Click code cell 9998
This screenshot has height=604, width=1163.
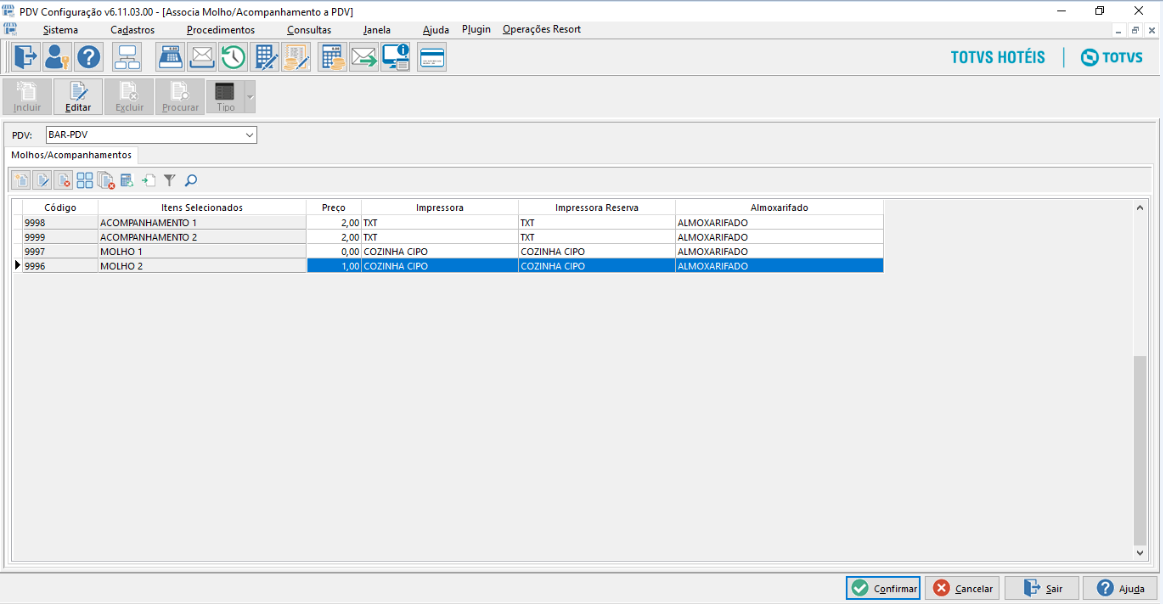[x=60, y=223]
